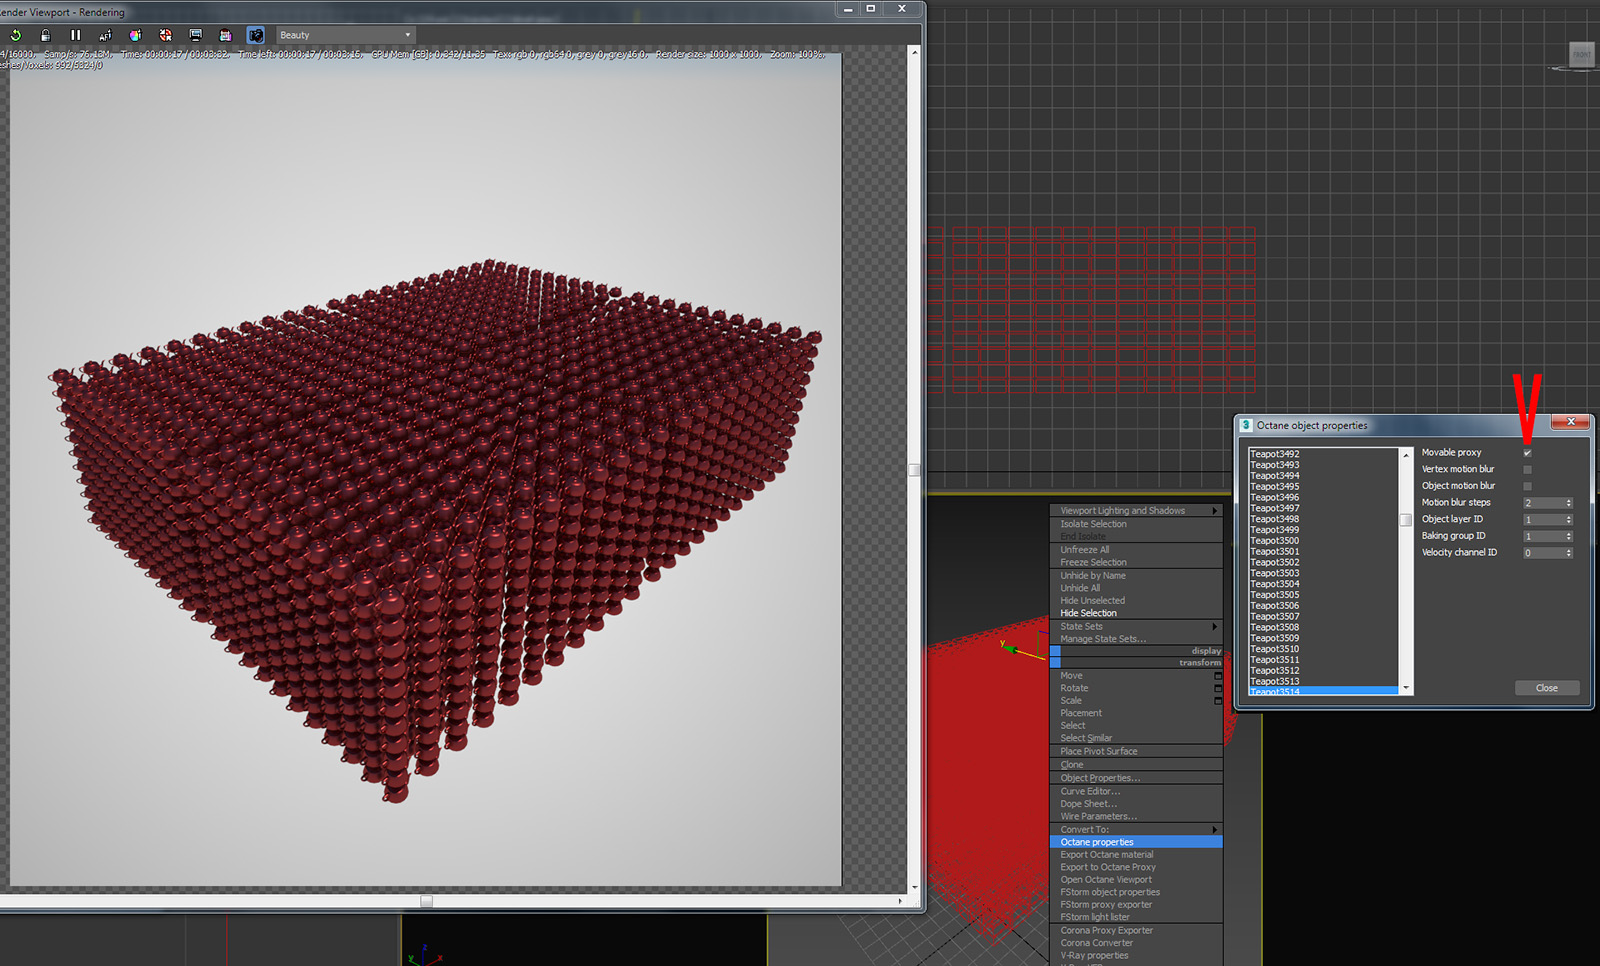Click the Octane object properties dialog icon
This screenshot has height=966, width=1600.
click(1246, 425)
